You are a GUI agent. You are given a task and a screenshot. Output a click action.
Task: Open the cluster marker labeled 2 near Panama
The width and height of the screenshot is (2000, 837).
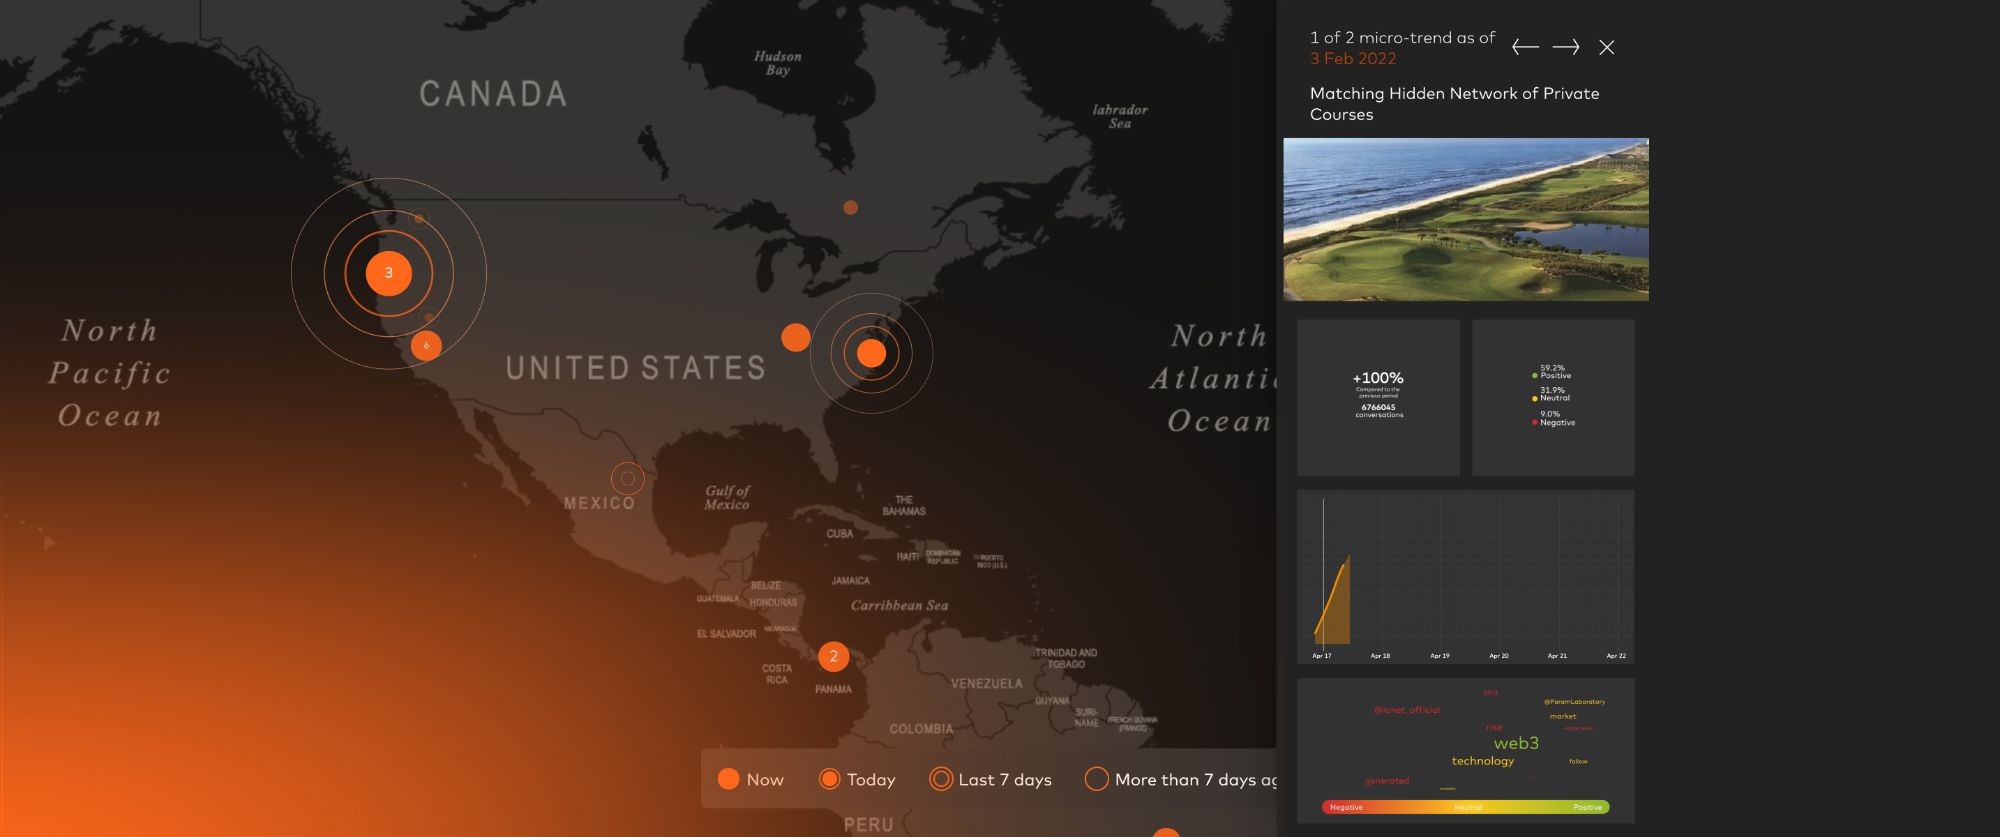click(833, 657)
